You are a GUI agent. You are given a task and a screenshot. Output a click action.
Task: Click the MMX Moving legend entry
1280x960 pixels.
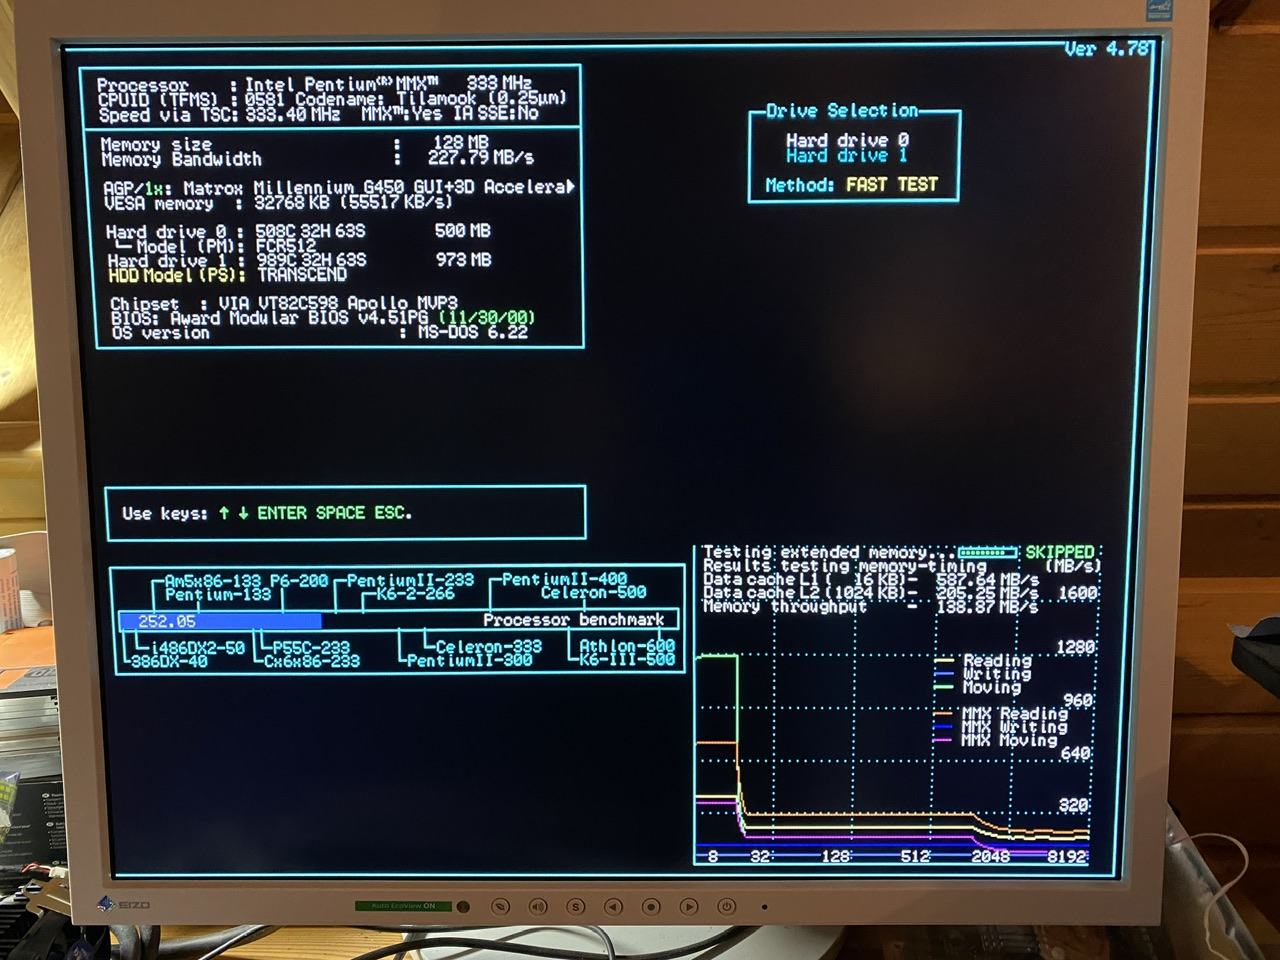996,741
